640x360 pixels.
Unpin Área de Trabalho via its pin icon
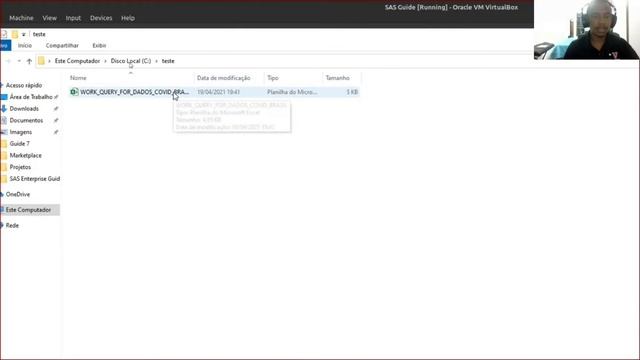(x=56, y=97)
